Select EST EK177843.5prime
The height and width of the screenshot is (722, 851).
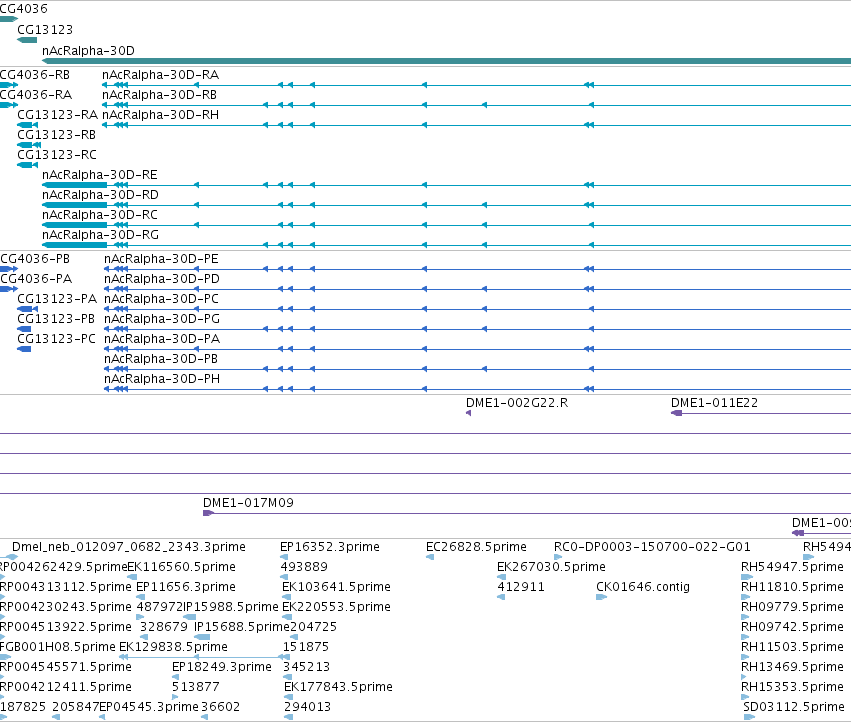[338, 687]
